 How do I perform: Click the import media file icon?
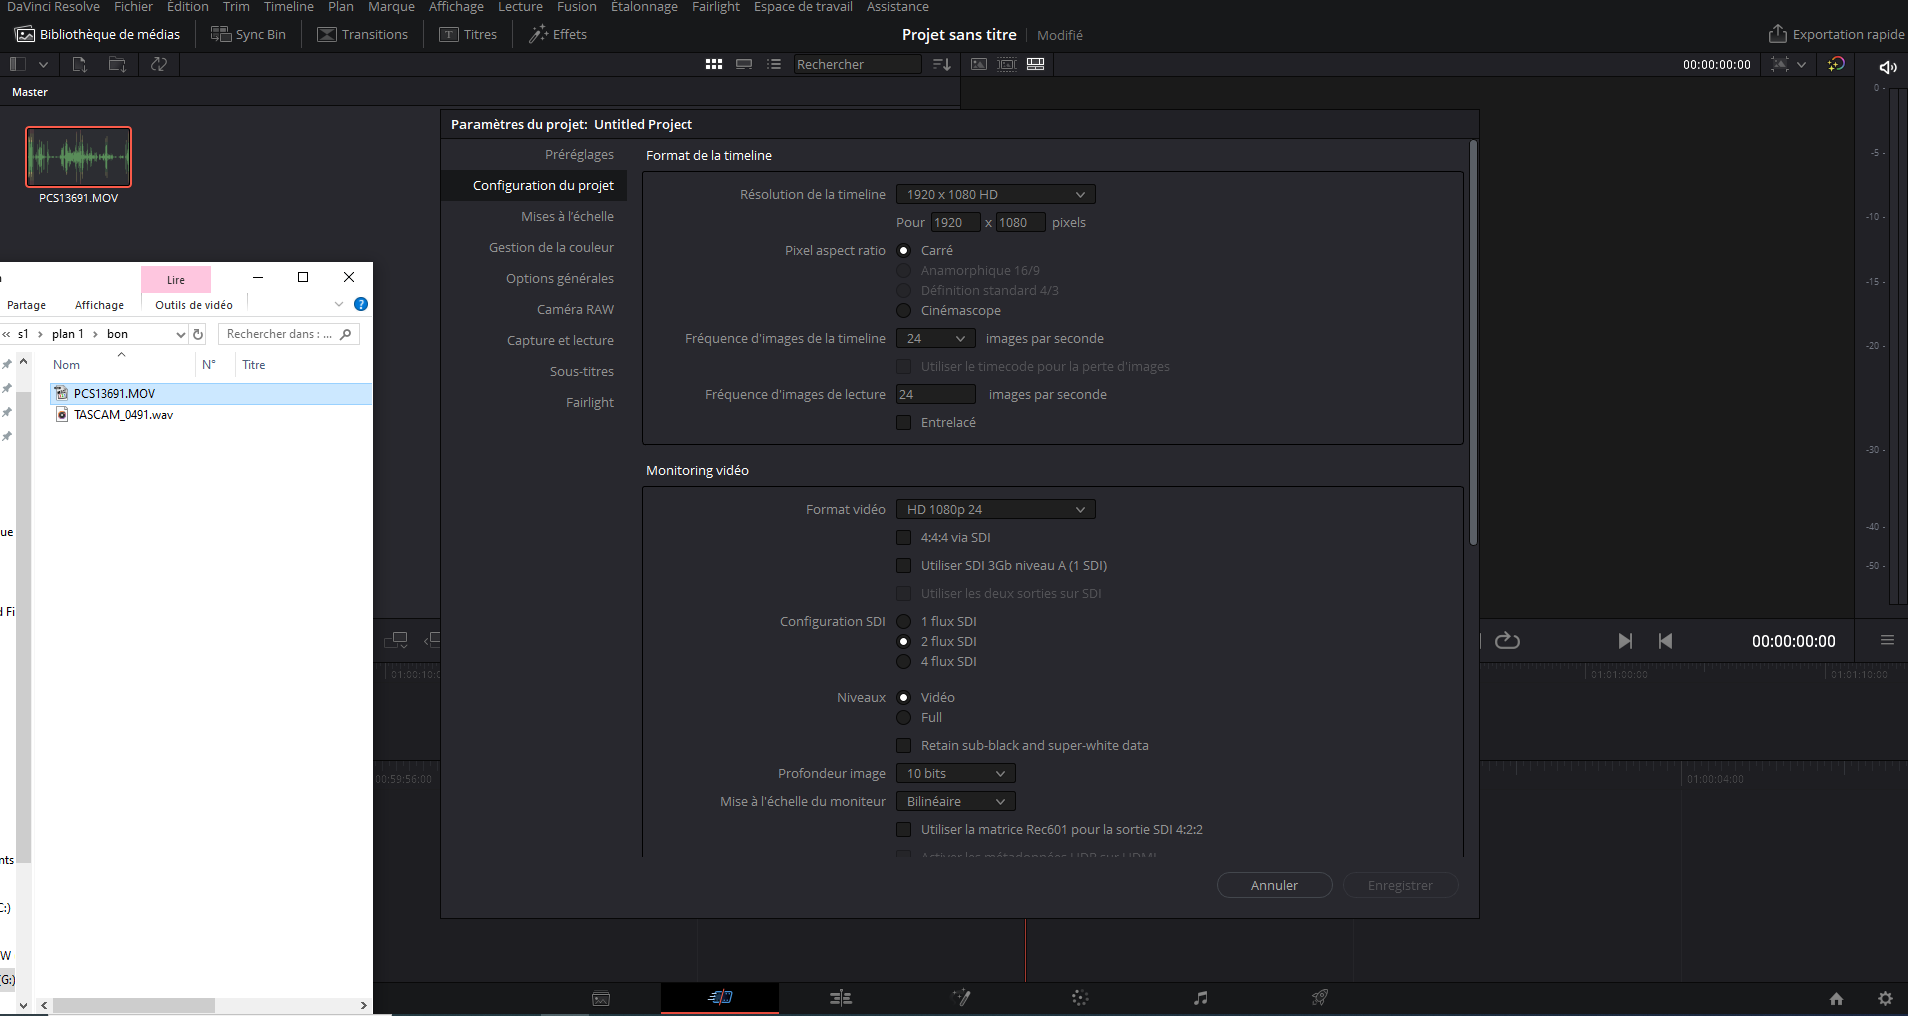click(x=80, y=64)
